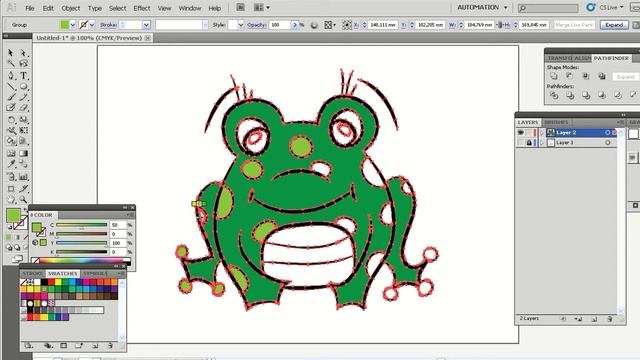640x360 pixels.
Task: Swap fill and stroke in toolbox
Action: pos(25,210)
